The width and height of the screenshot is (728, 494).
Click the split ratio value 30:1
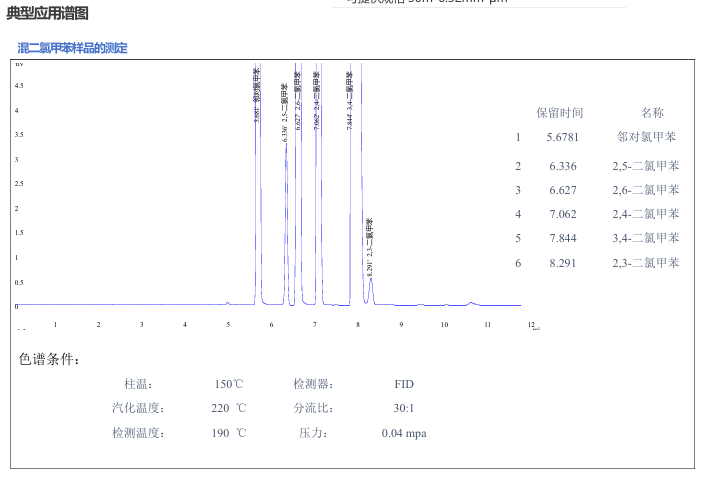pyautogui.click(x=404, y=408)
